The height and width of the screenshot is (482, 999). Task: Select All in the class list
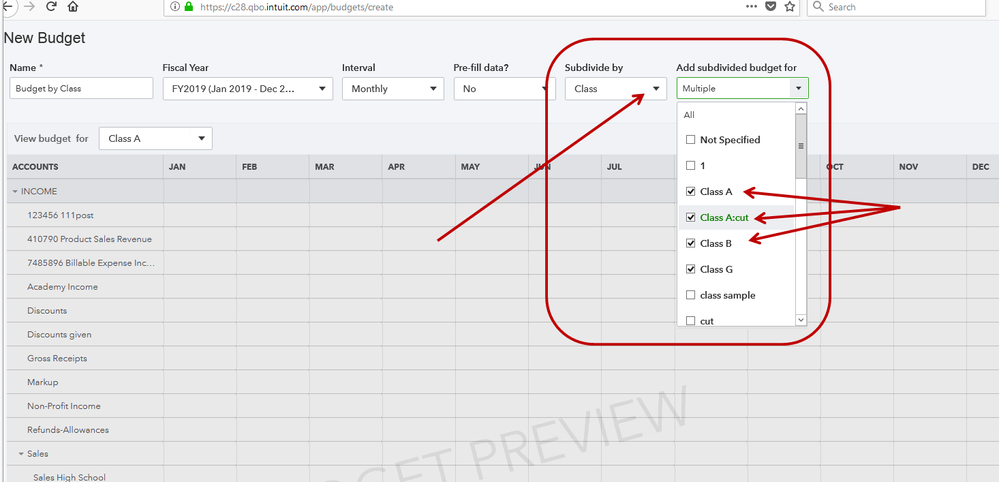point(689,115)
